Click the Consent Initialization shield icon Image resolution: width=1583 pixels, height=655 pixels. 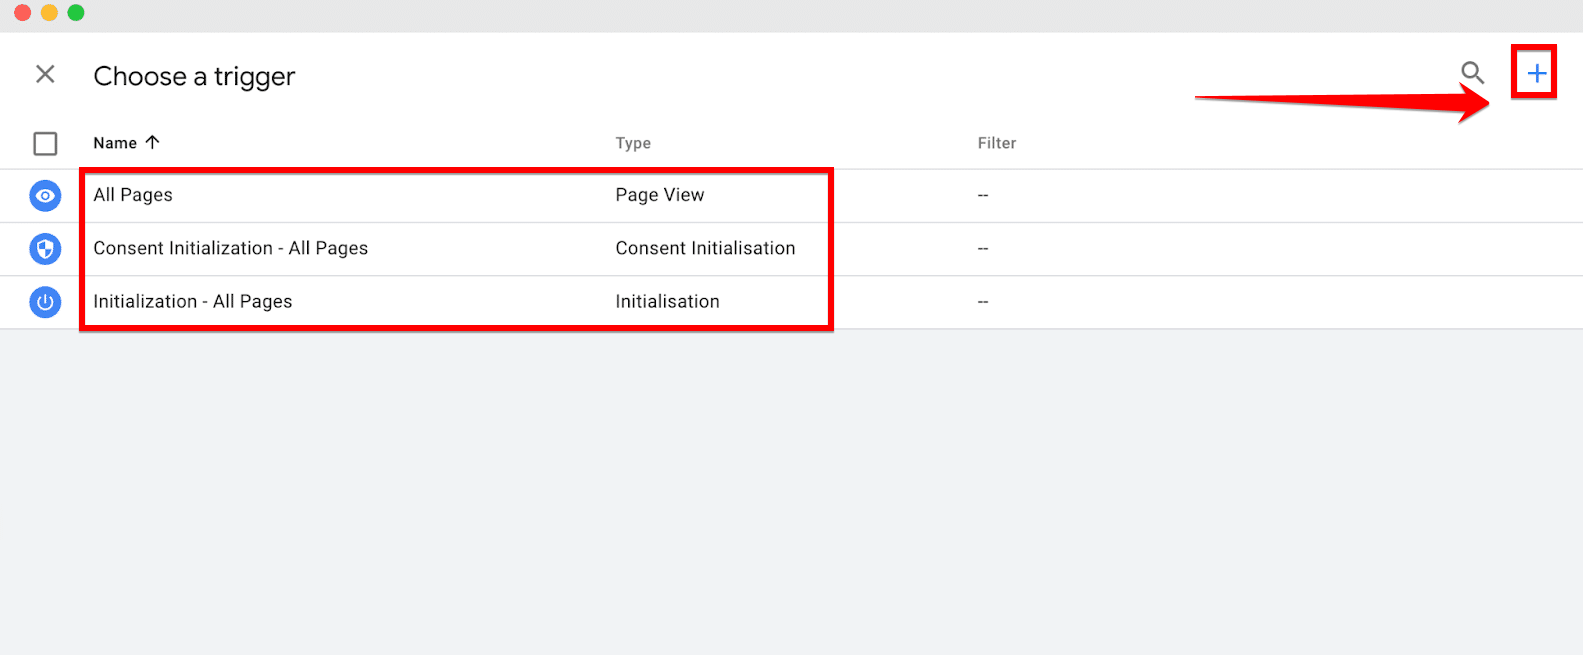coord(45,249)
